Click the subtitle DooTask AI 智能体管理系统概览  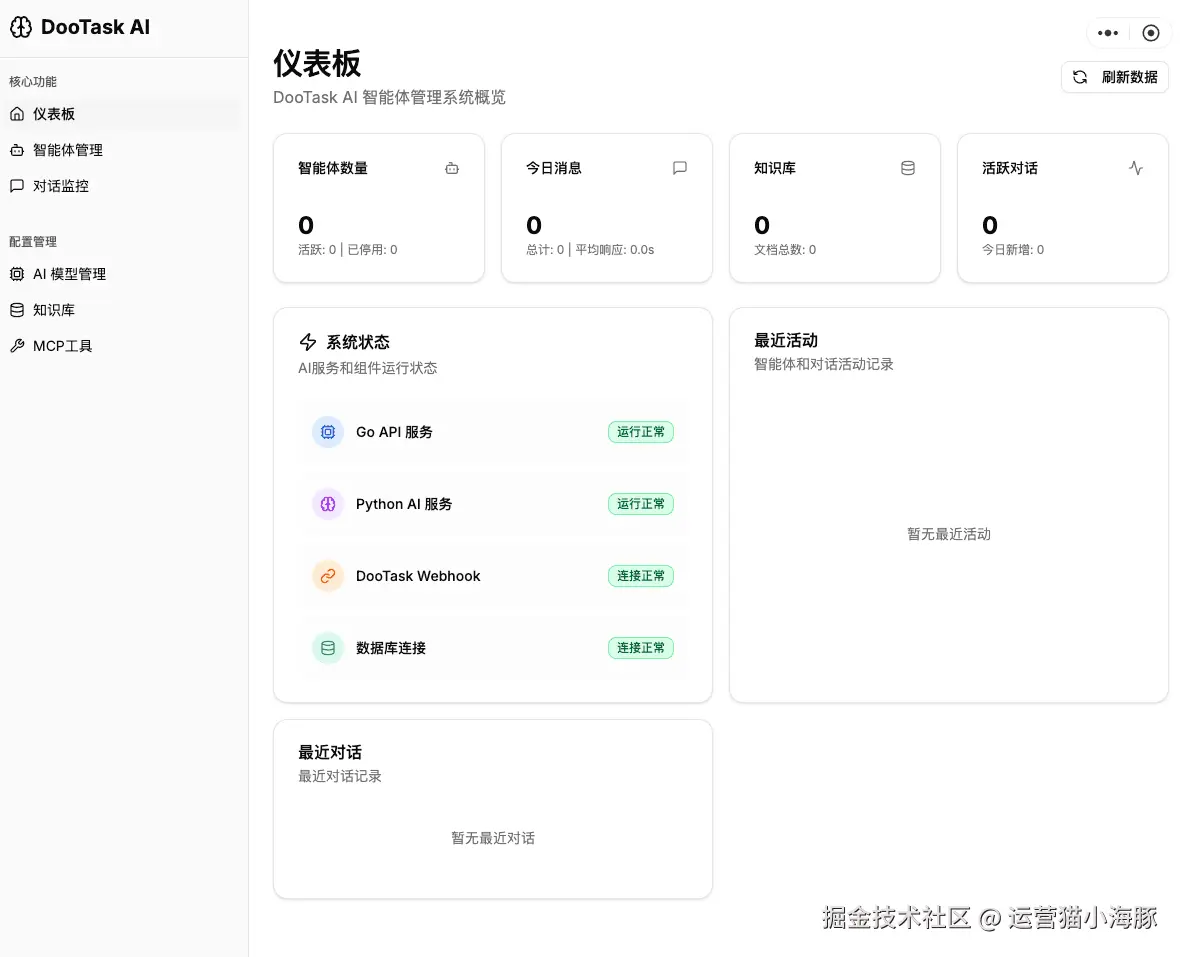point(389,97)
